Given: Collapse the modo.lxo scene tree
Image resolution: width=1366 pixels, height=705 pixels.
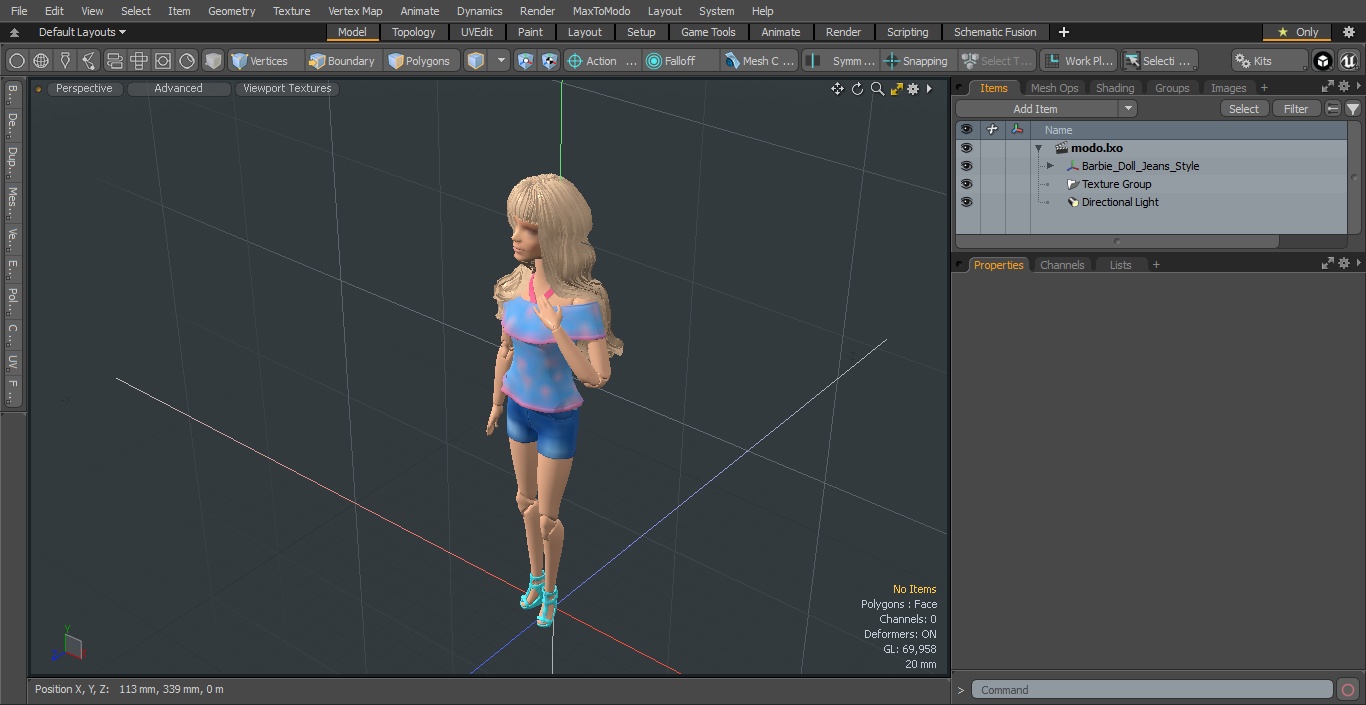Looking at the screenshot, I should [1039, 148].
